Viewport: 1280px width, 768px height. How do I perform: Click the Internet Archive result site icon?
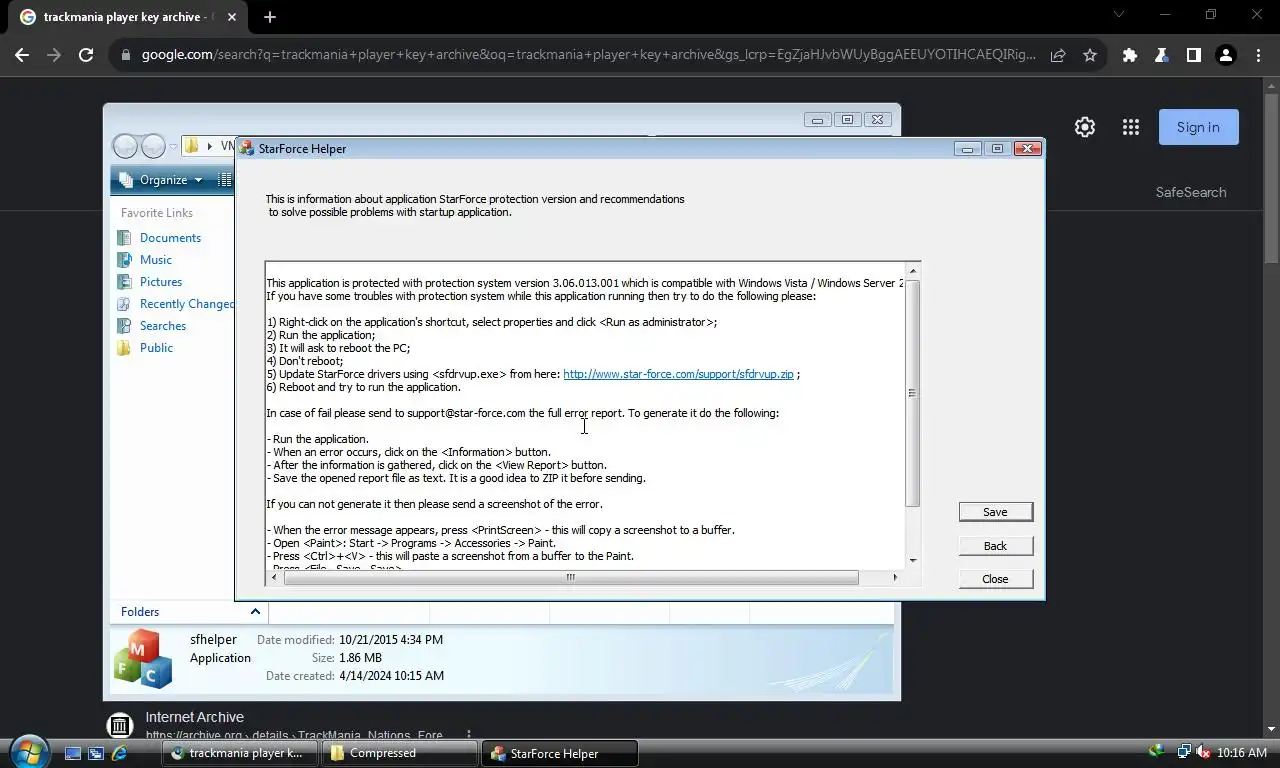tap(119, 725)
